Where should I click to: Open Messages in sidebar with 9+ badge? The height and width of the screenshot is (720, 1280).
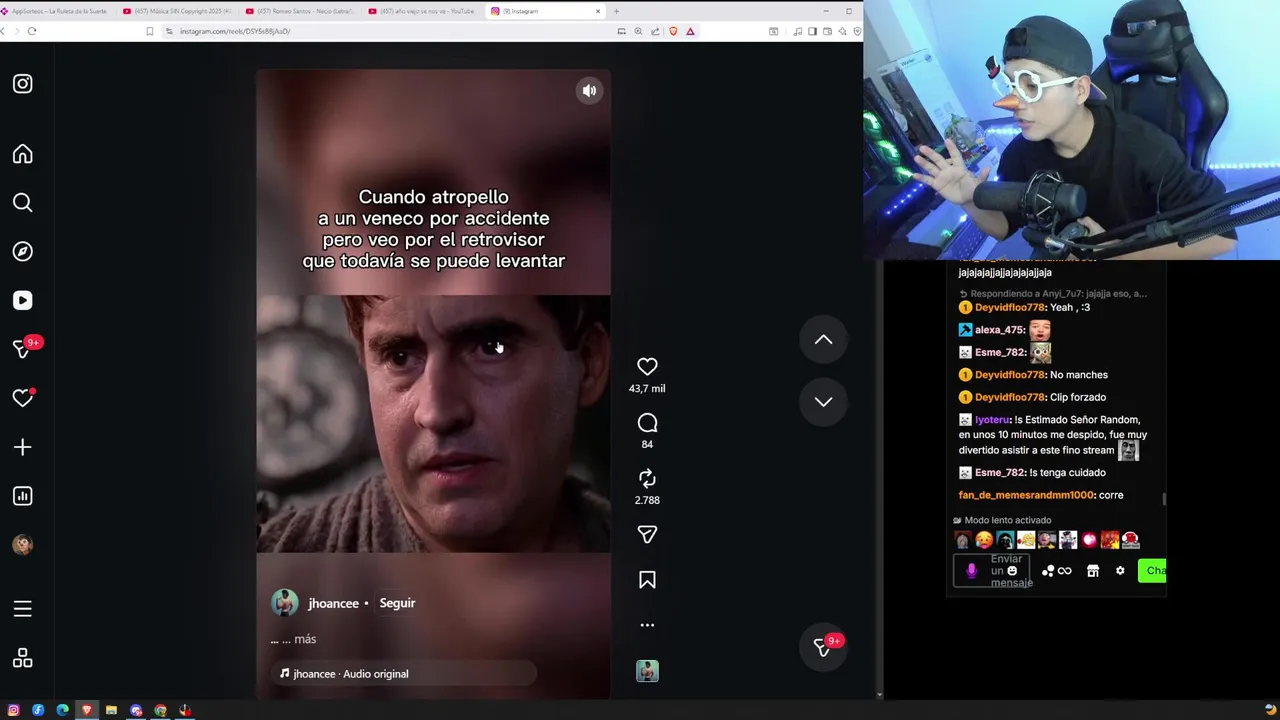tap(24, 348)
